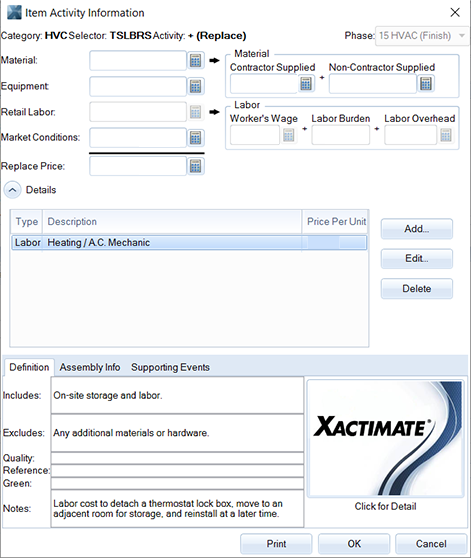This screenshot has width=471, height=558.
Task: Switch to the Definition tab
Action: [x=29, y=367]
